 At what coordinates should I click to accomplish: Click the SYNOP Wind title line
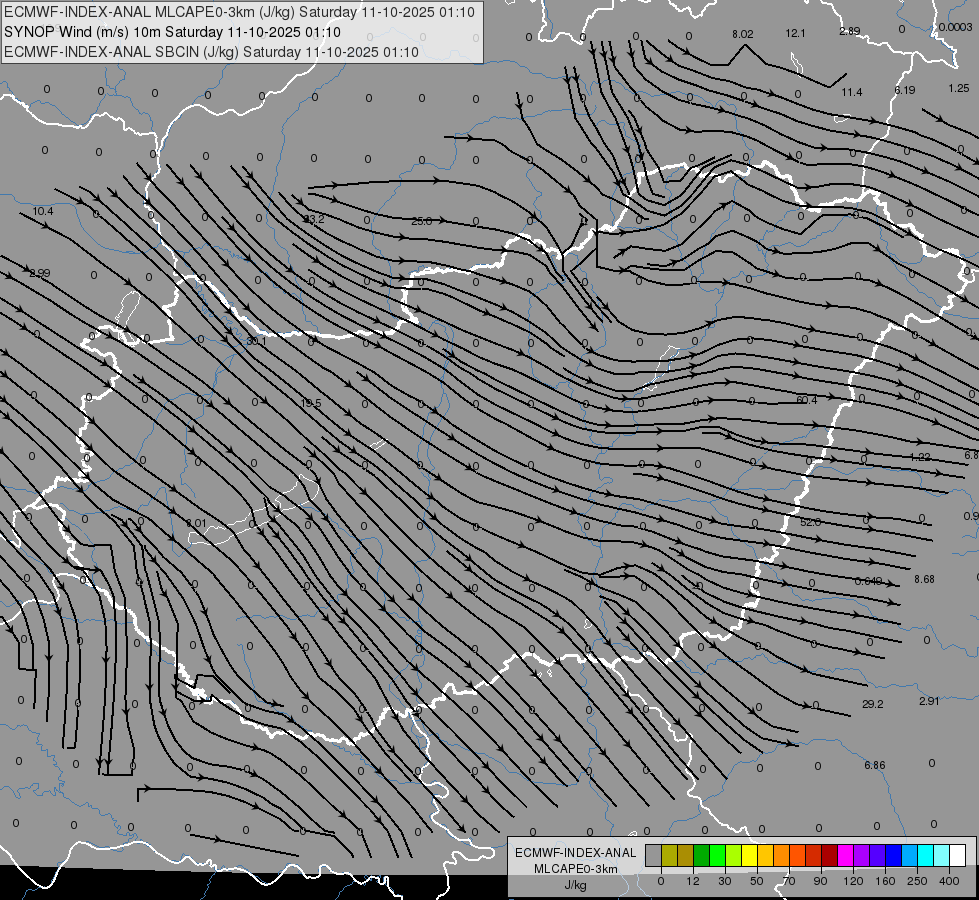point(172,32)
